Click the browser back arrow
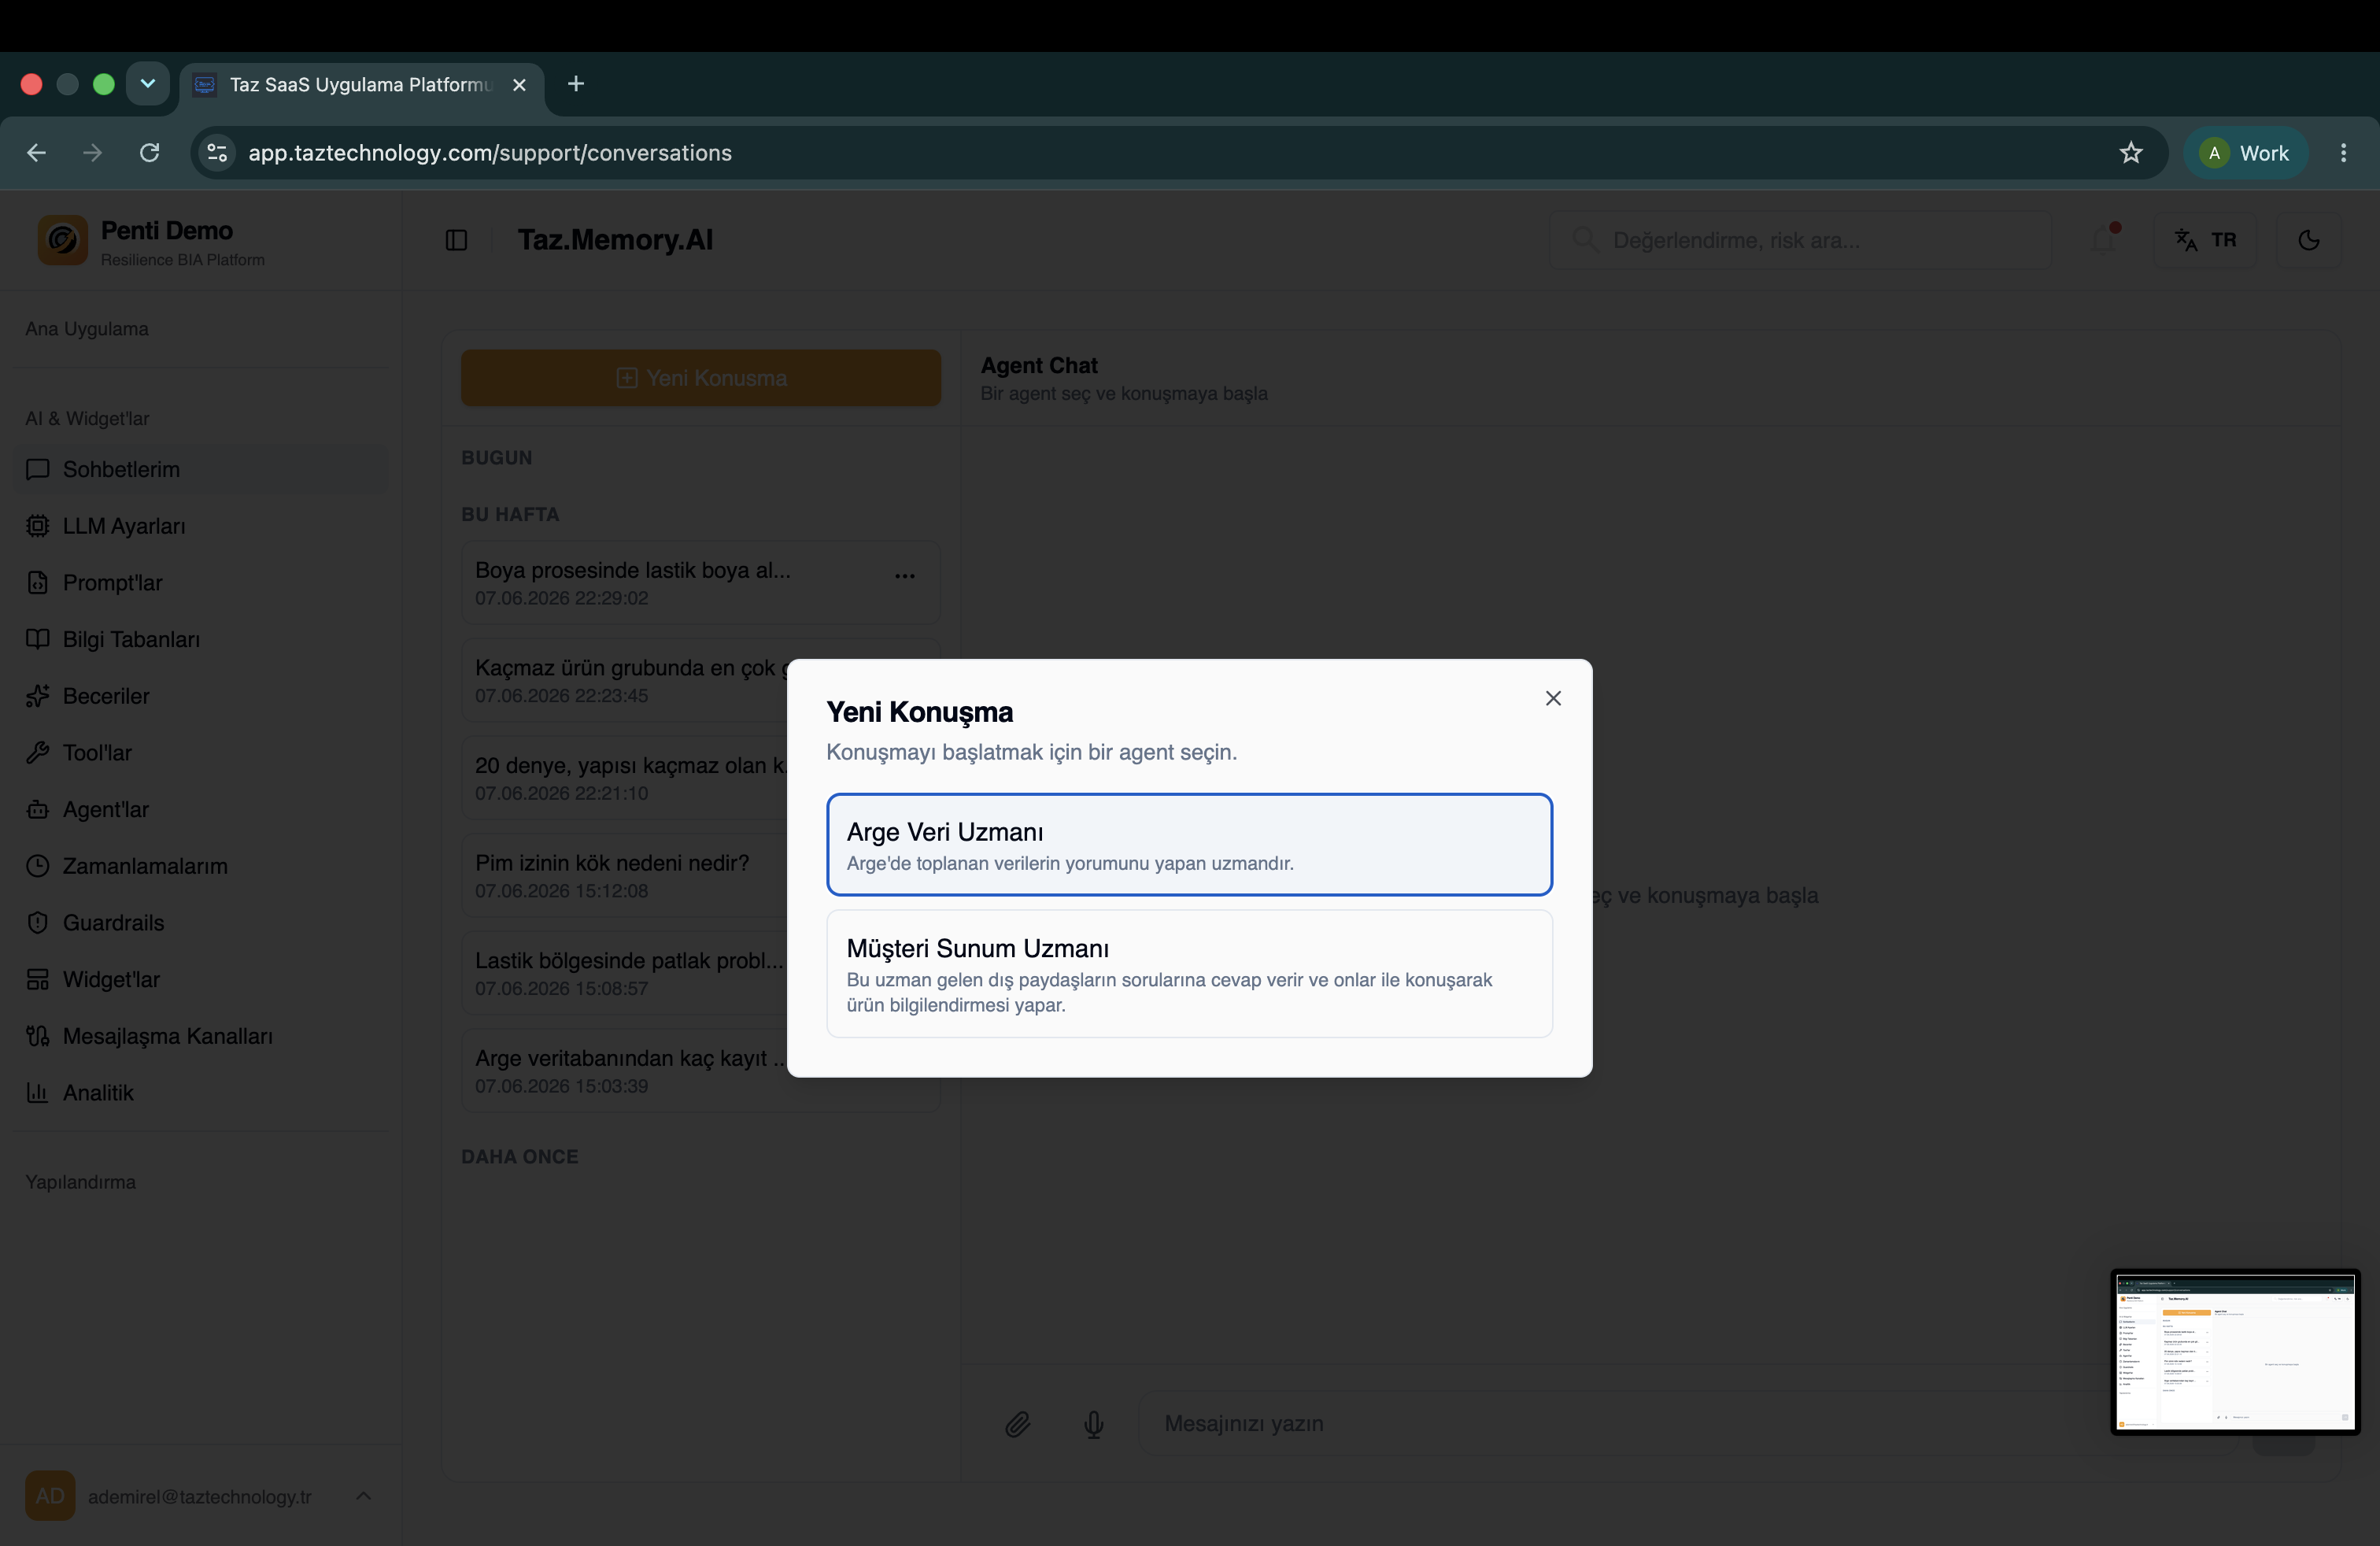 pos(36,153)
